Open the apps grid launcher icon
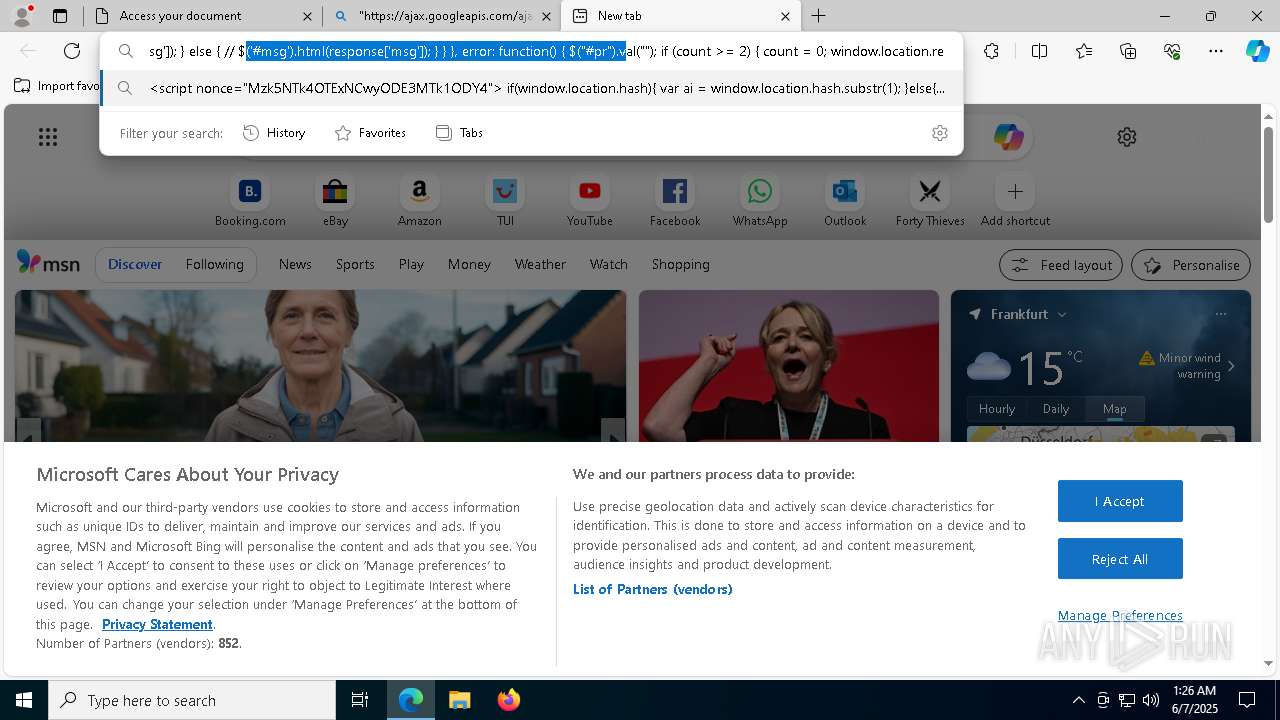The width and height of the screenshot is (1280, 720). (48, 137)
